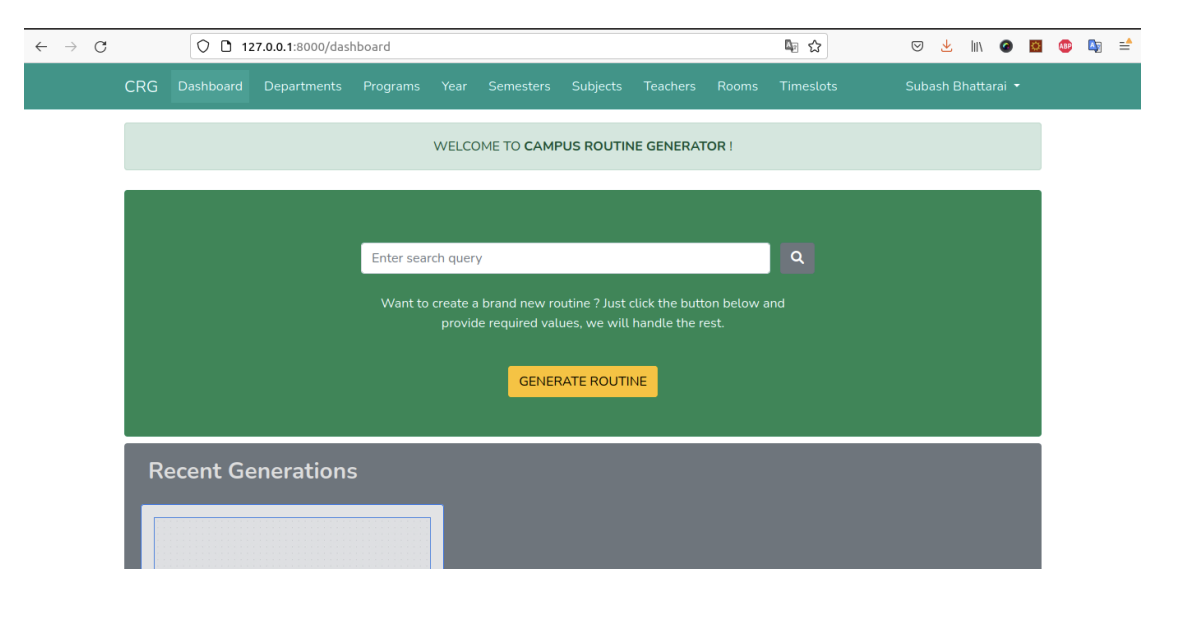Viewport: 1200px width, 624px height.
Task: Click the translate page icon inside address bar
Action: tap(791, 46)
